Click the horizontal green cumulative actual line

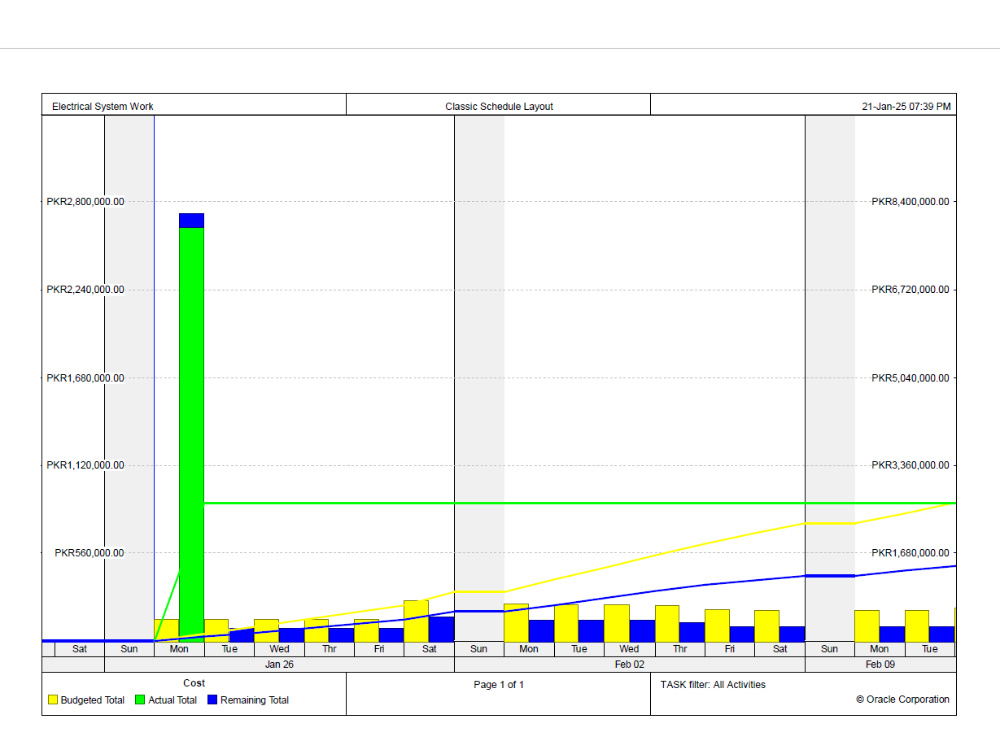click(x=580, y=503)
